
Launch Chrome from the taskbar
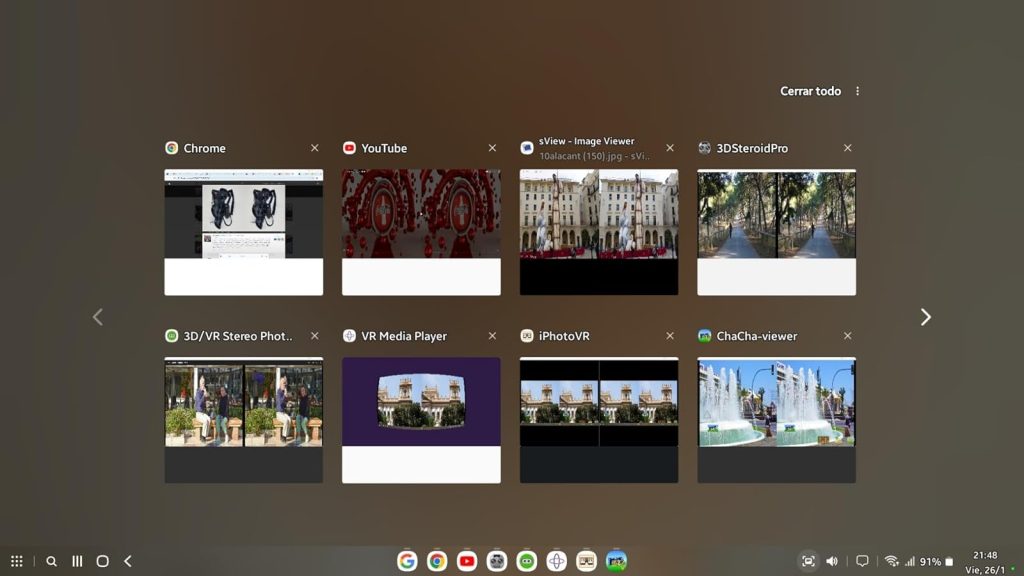coord(437,561)
